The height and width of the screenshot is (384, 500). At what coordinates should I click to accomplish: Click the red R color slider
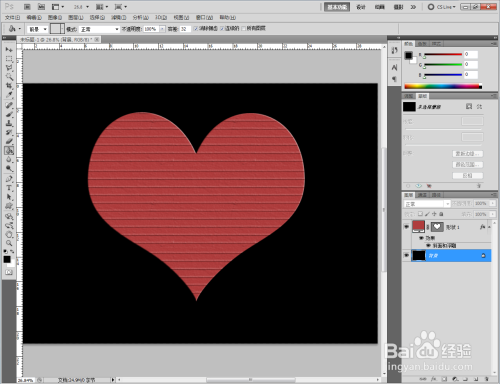[443, 54]
